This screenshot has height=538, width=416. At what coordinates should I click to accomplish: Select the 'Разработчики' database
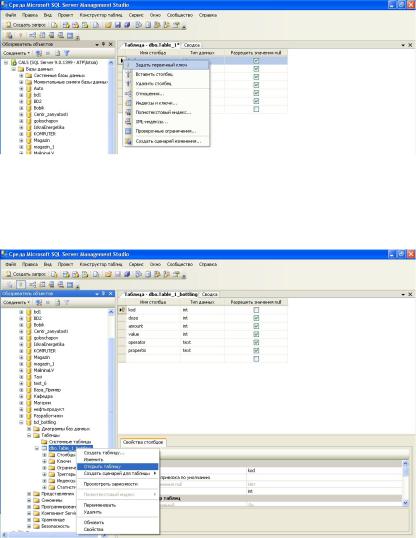pos(48,416)
